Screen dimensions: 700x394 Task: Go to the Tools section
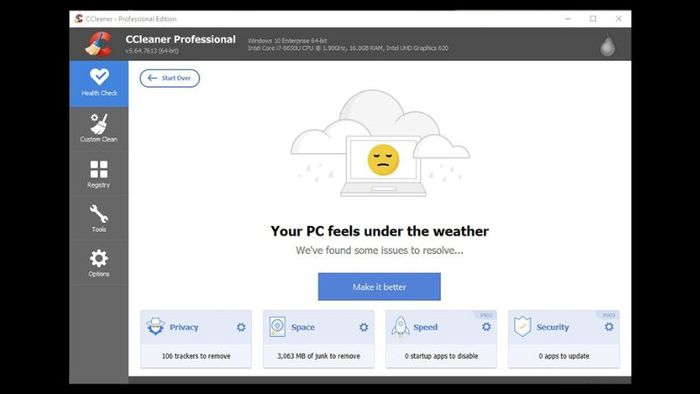99,219
